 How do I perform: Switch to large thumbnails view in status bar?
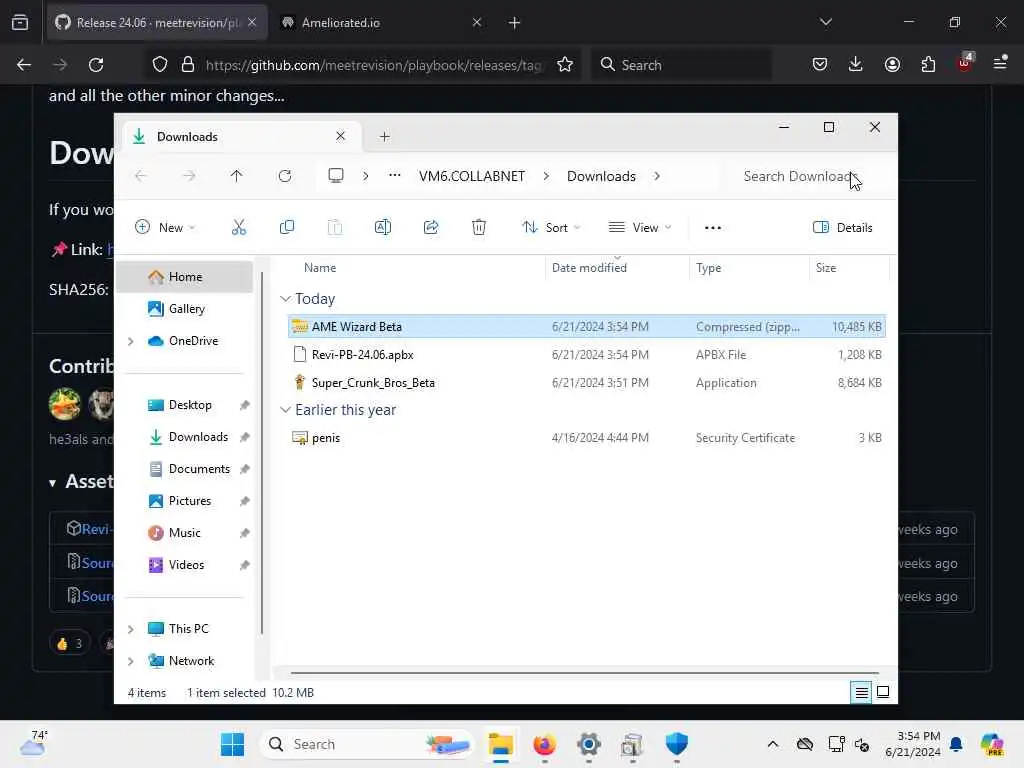pos(883,692)
